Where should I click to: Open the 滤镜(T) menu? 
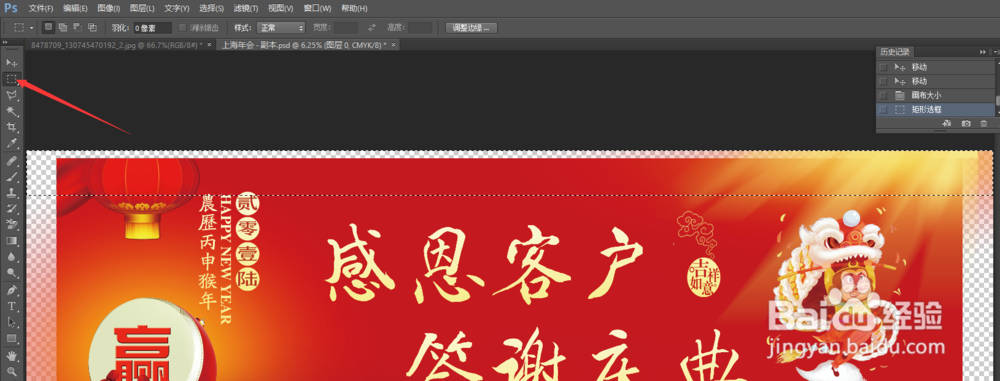pos(246,8)
